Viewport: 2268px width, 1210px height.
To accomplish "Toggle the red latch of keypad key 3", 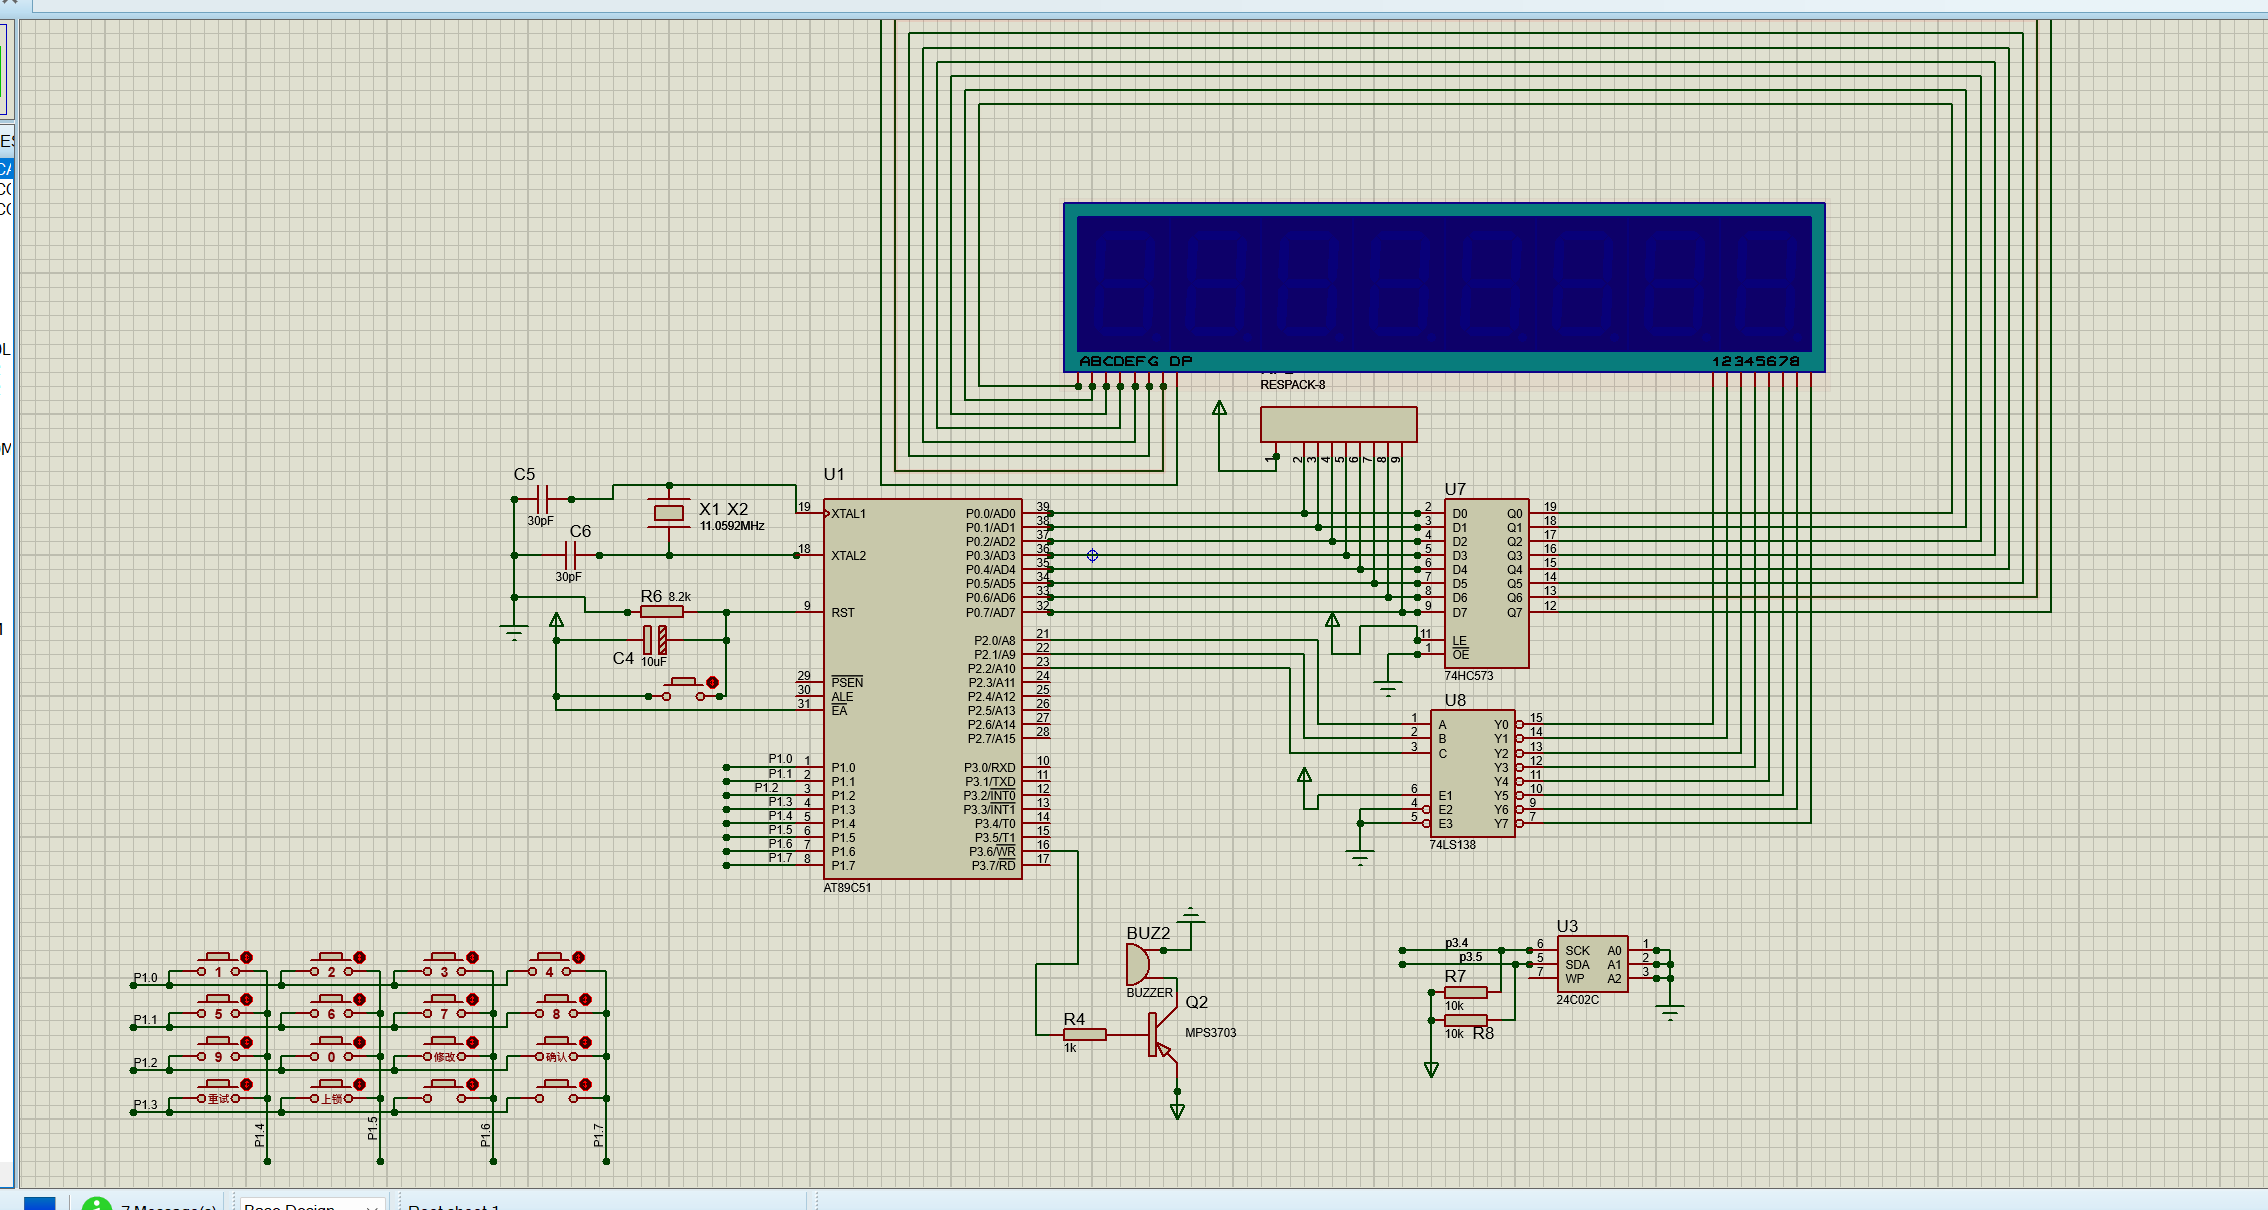I will 472,957.
